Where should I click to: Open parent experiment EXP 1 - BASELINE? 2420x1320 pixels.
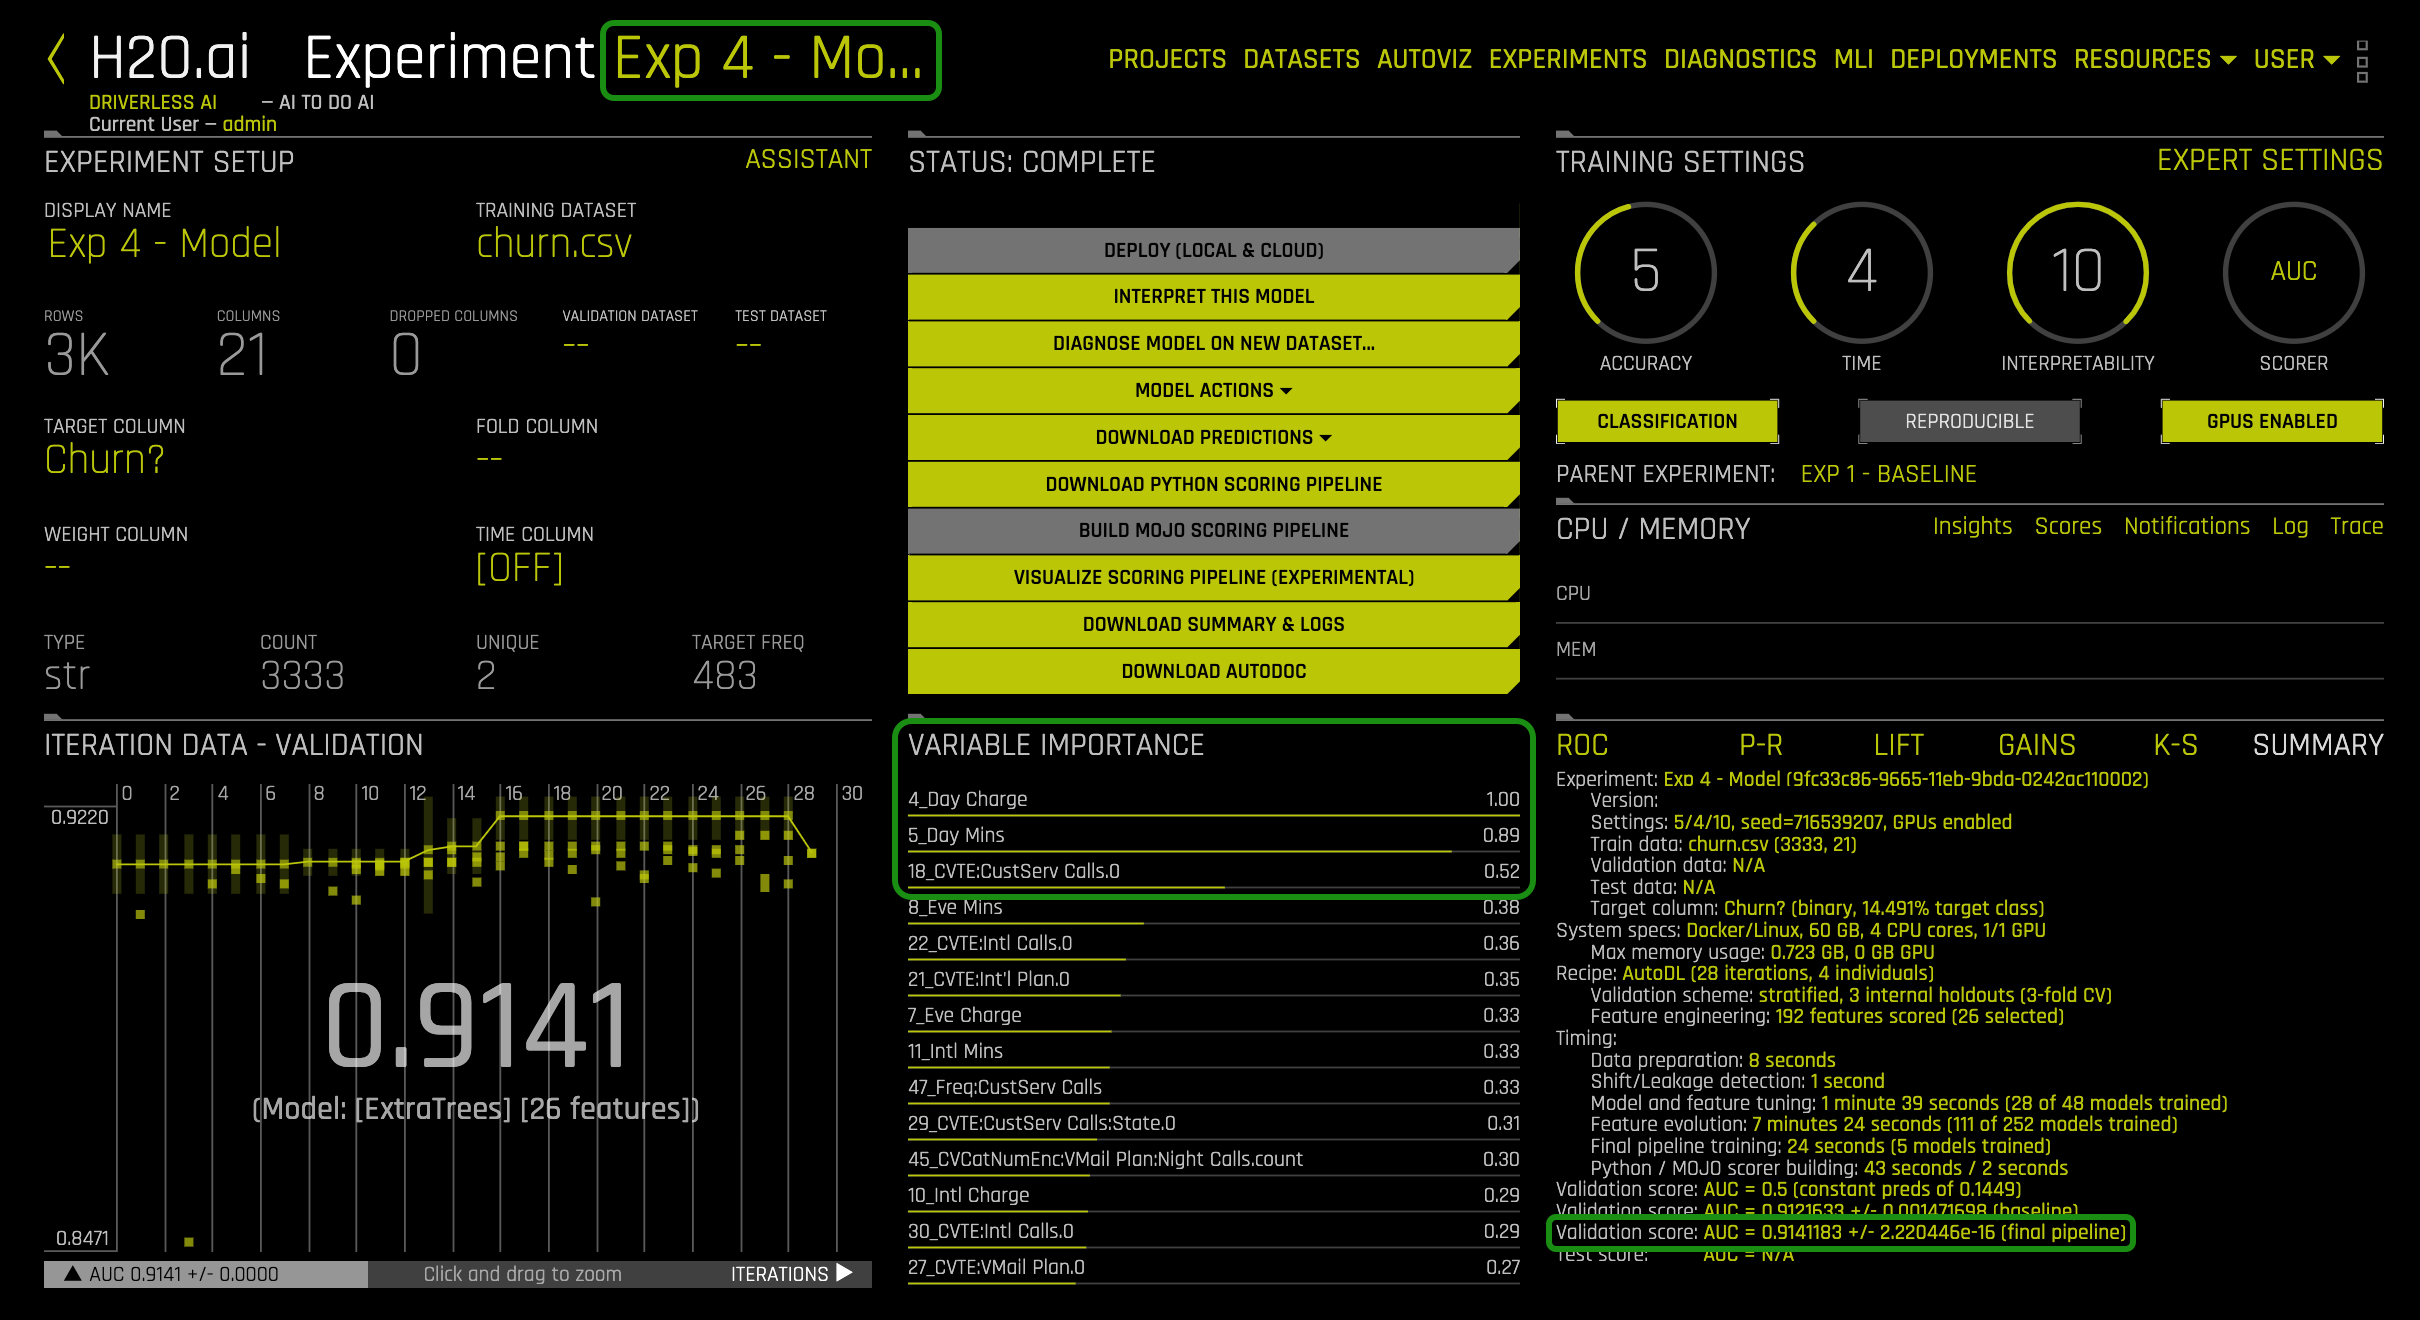[x=1888, y=474]
